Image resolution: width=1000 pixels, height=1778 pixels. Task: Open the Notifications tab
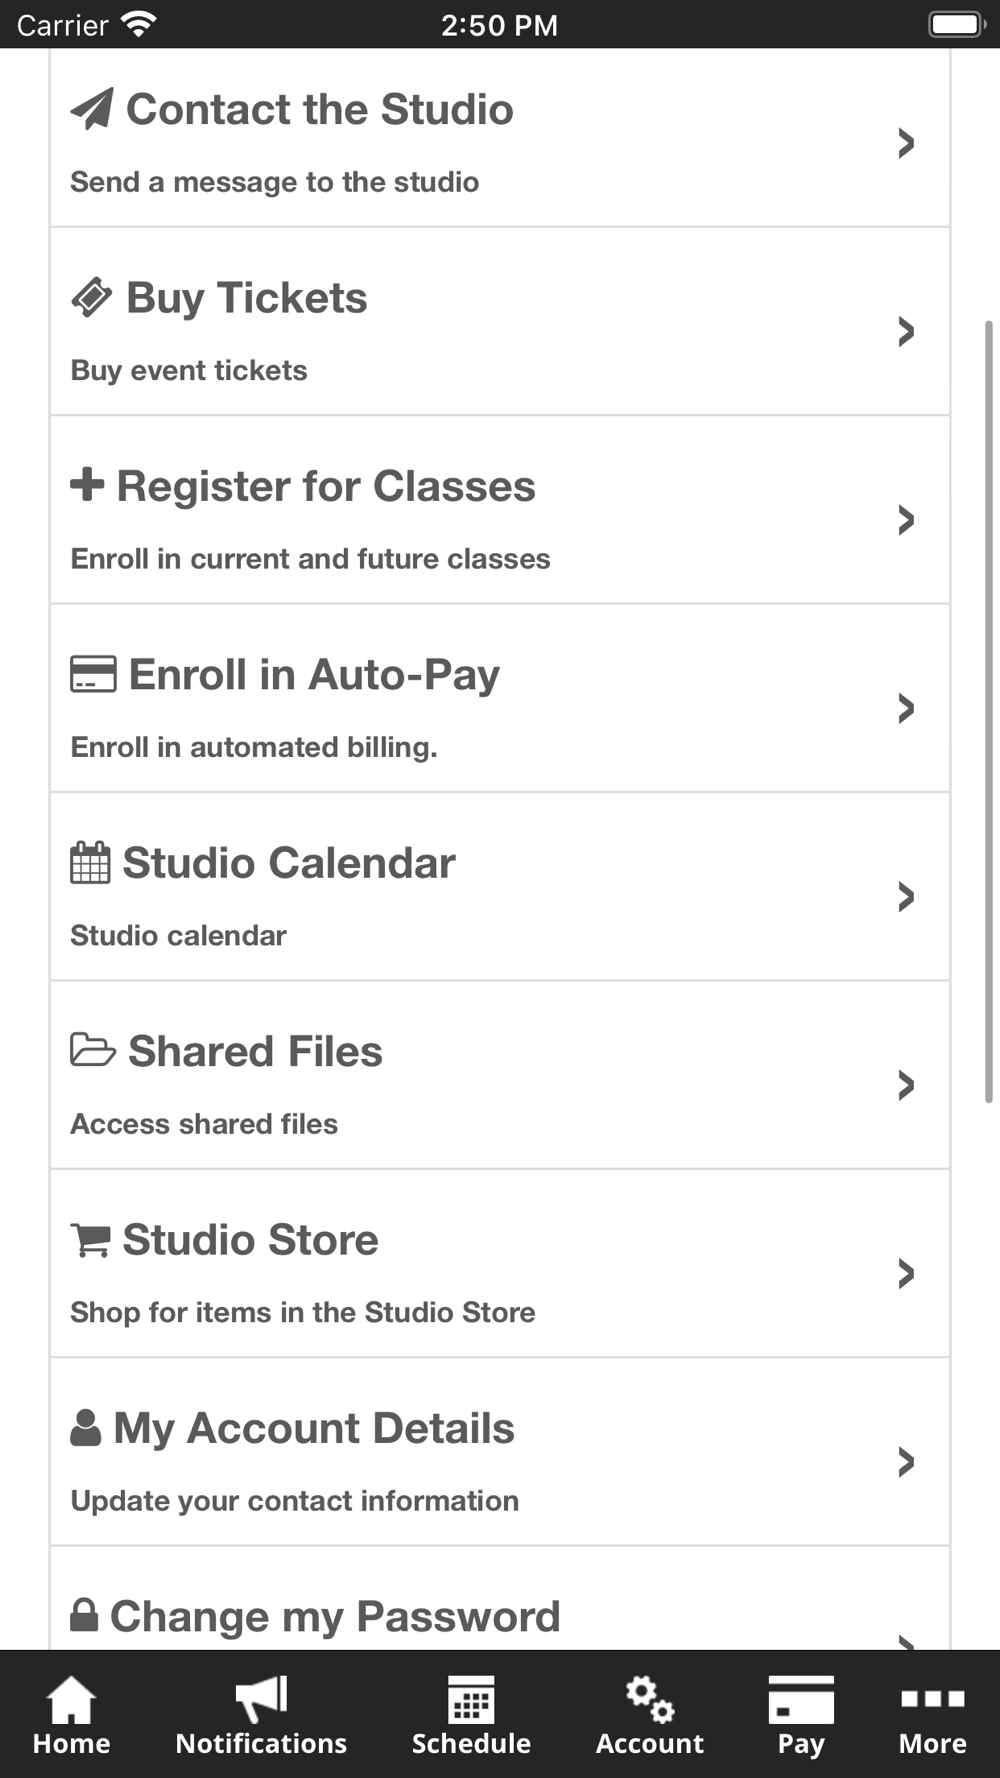[261, 1716]
